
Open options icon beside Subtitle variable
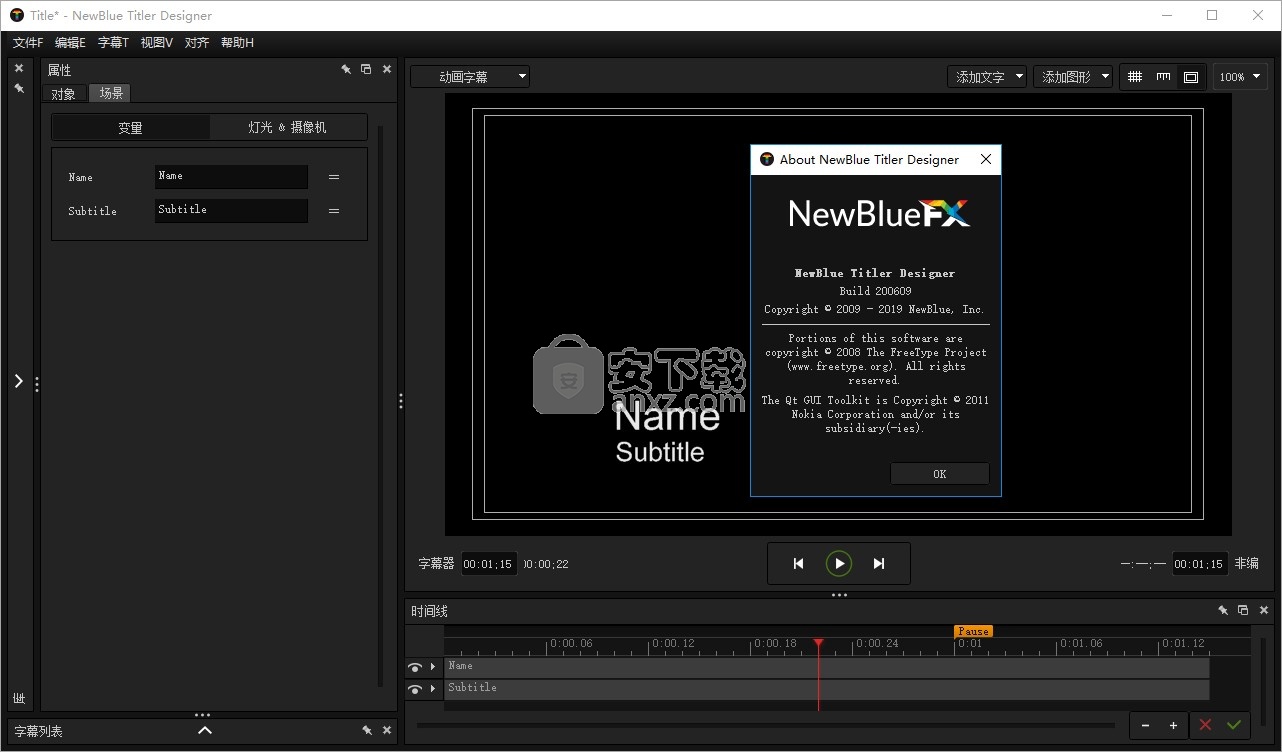coord(334,211)
